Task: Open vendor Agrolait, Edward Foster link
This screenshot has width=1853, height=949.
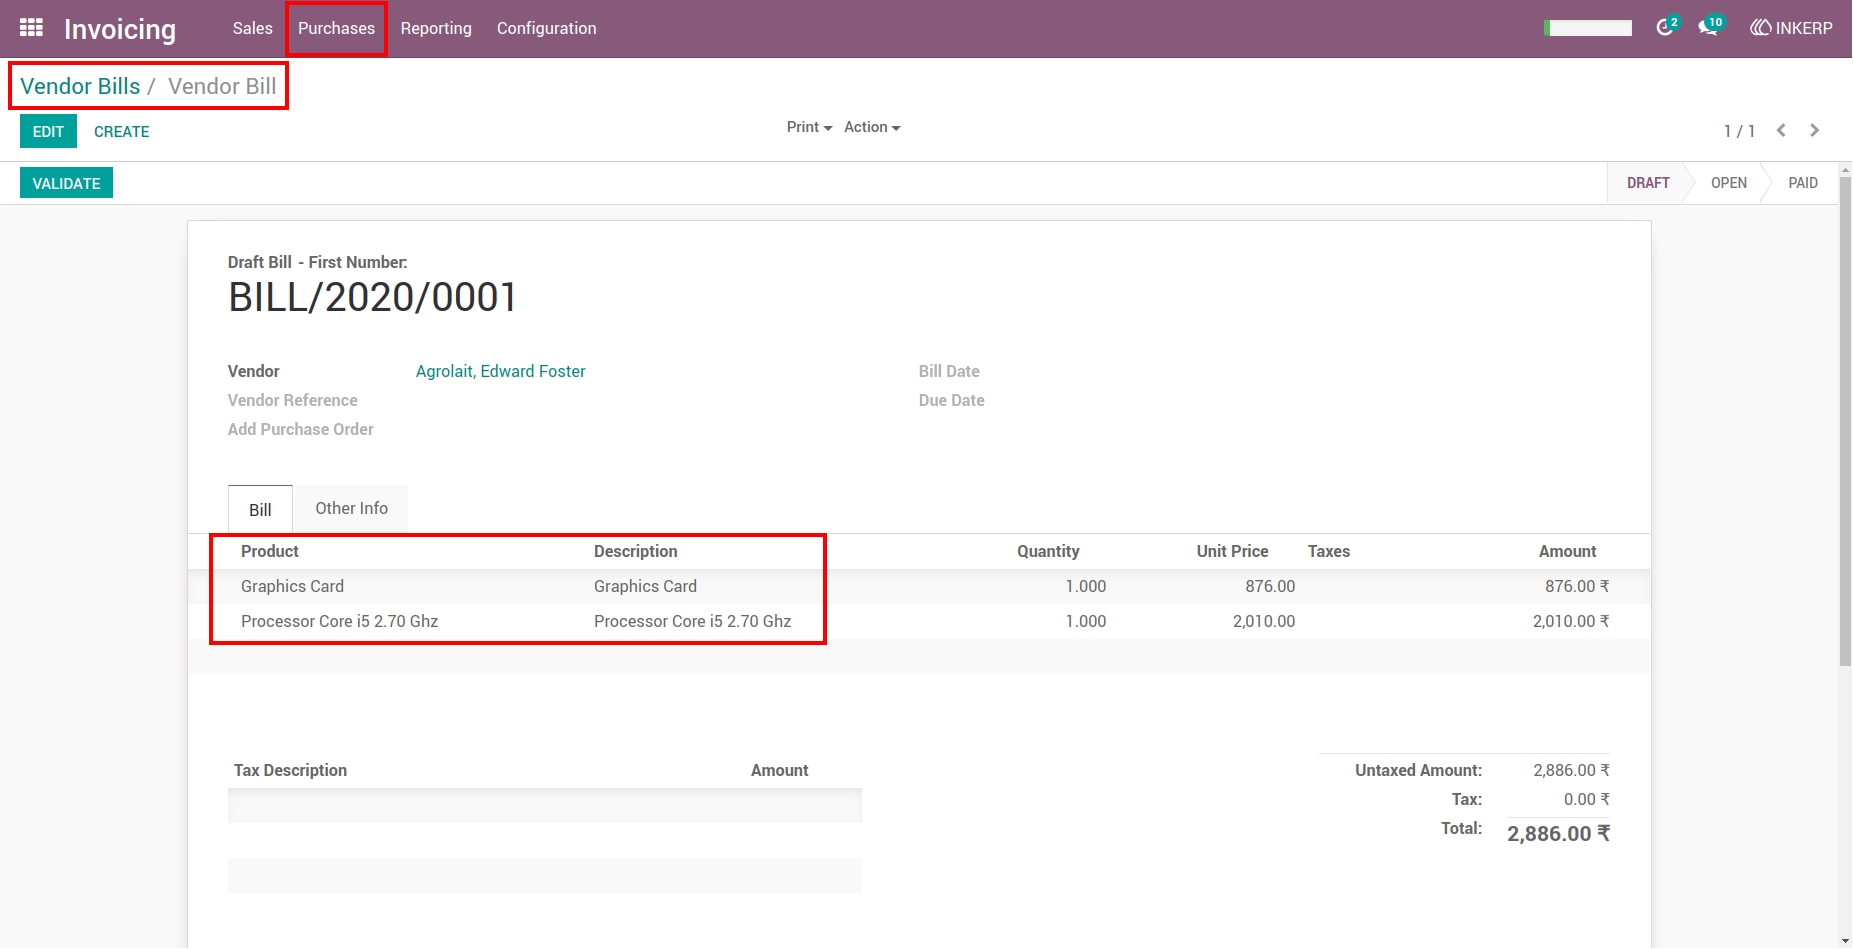Action: tap(500, 371)
